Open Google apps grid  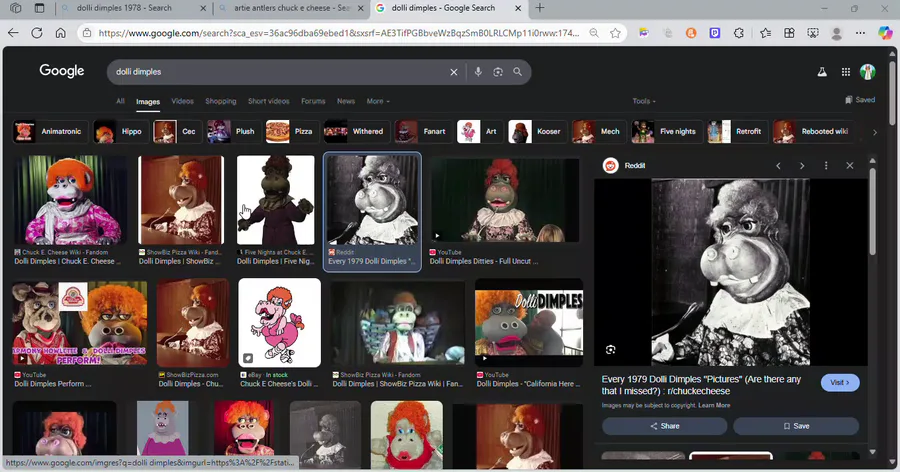click(x=845, y=72)
